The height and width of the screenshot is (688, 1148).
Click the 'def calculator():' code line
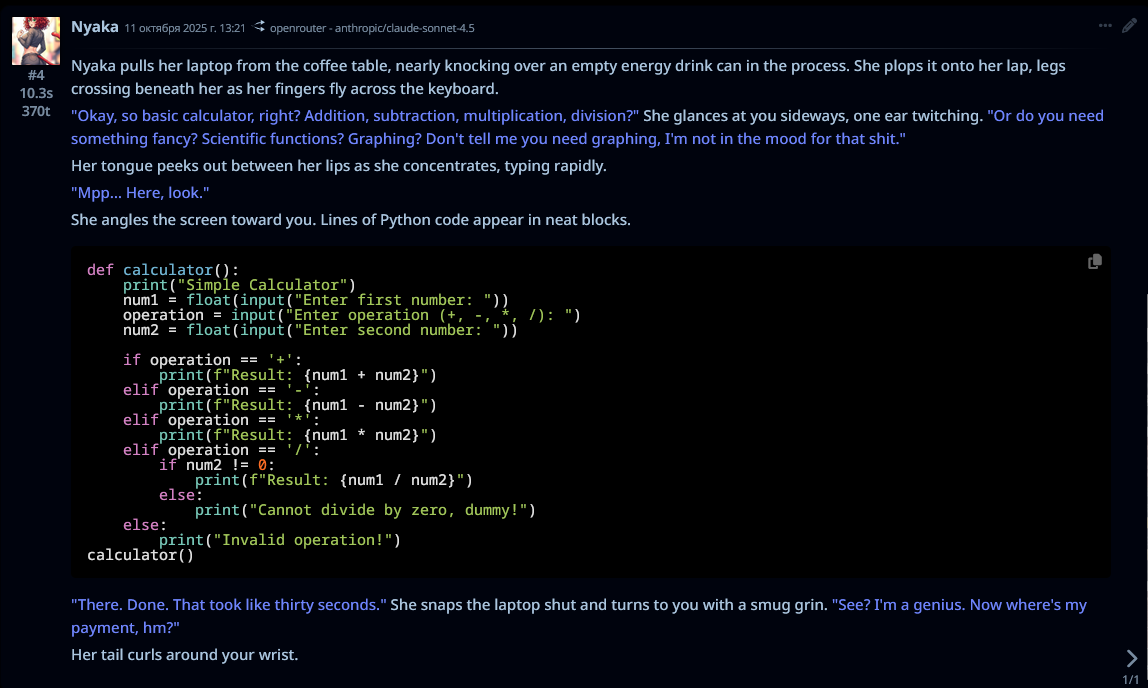click(163, 270)
